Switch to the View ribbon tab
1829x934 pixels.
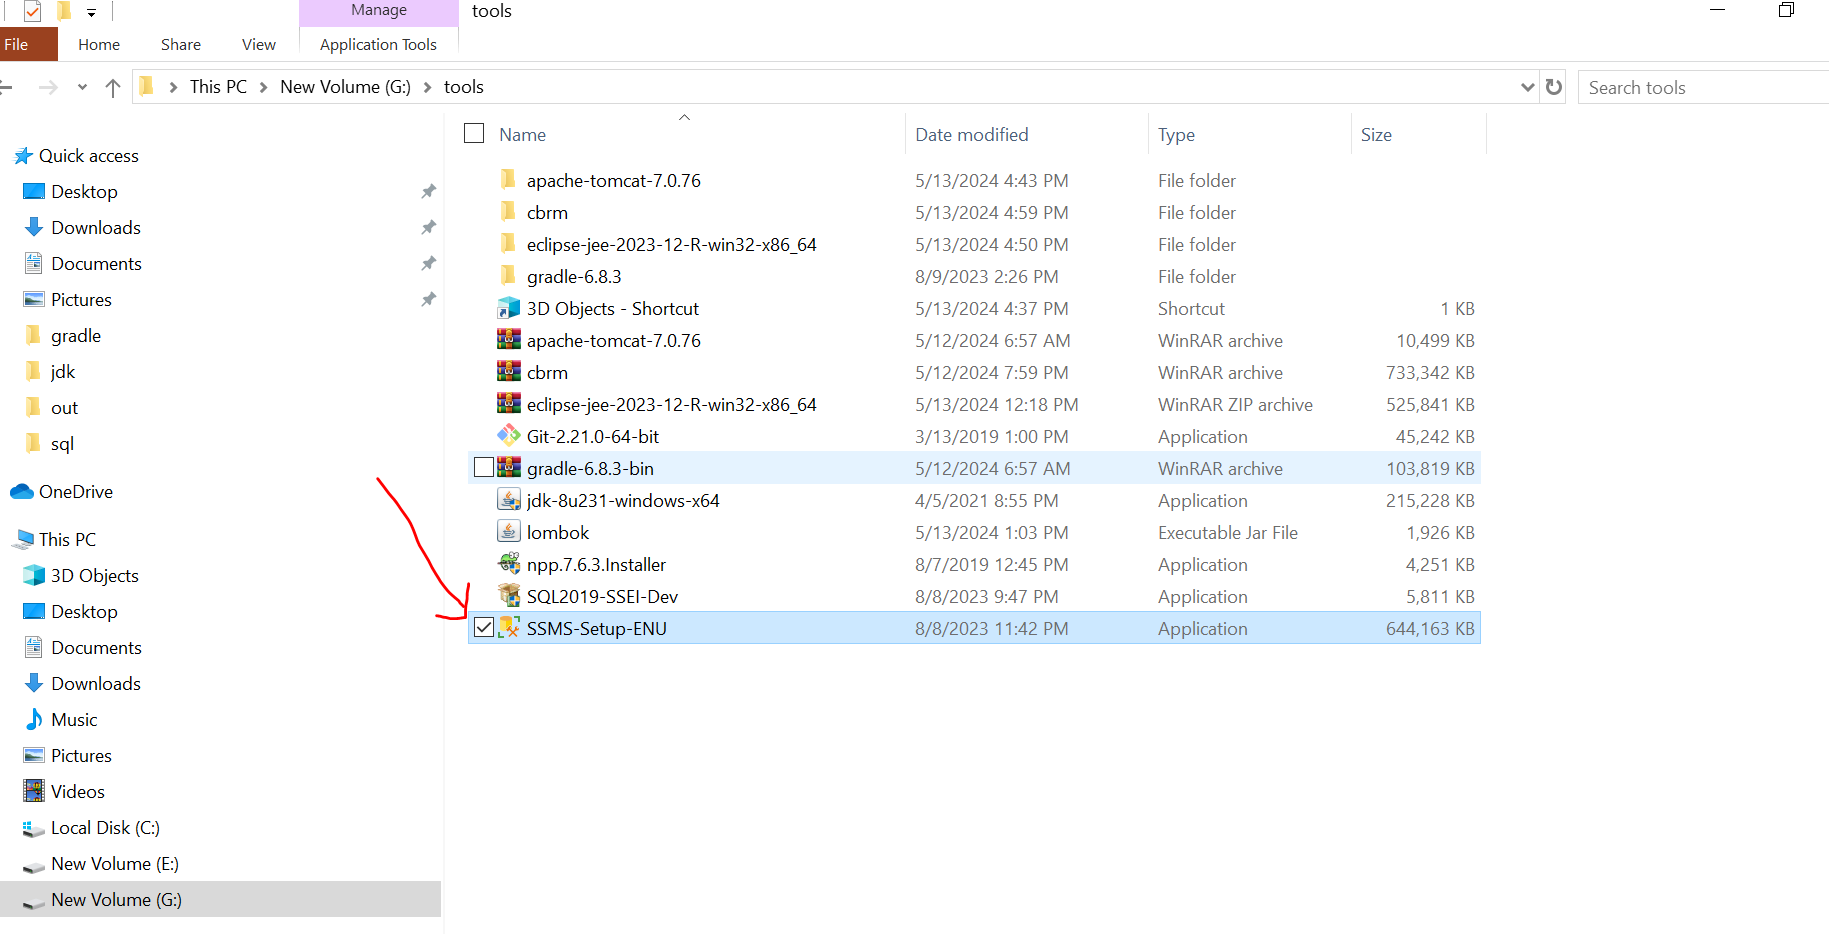click(259, 44)
